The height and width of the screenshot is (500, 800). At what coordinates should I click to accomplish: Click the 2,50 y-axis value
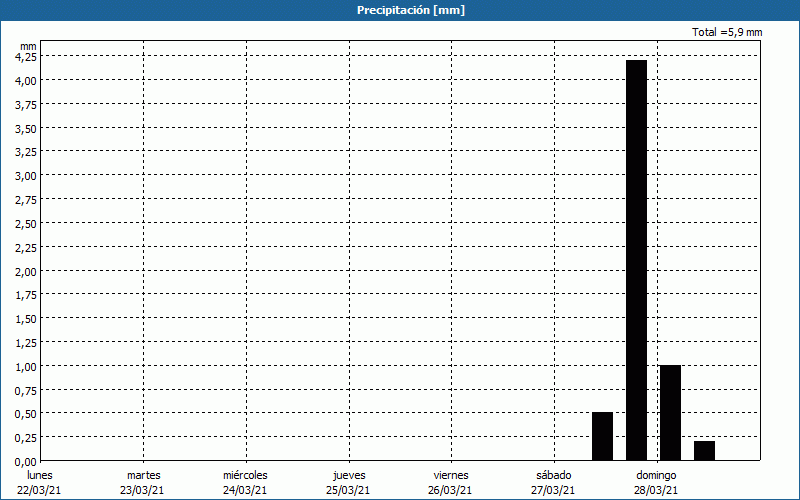(x=26, y=223)
